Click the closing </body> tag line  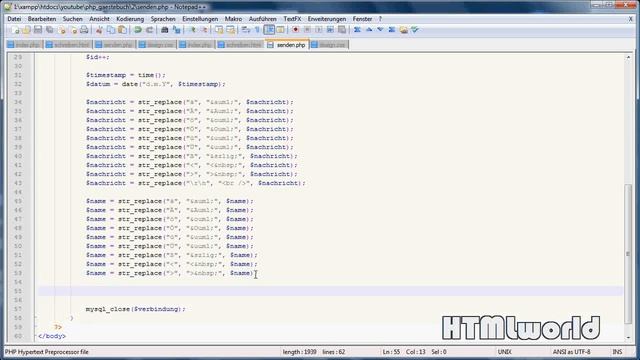(52, 336)
